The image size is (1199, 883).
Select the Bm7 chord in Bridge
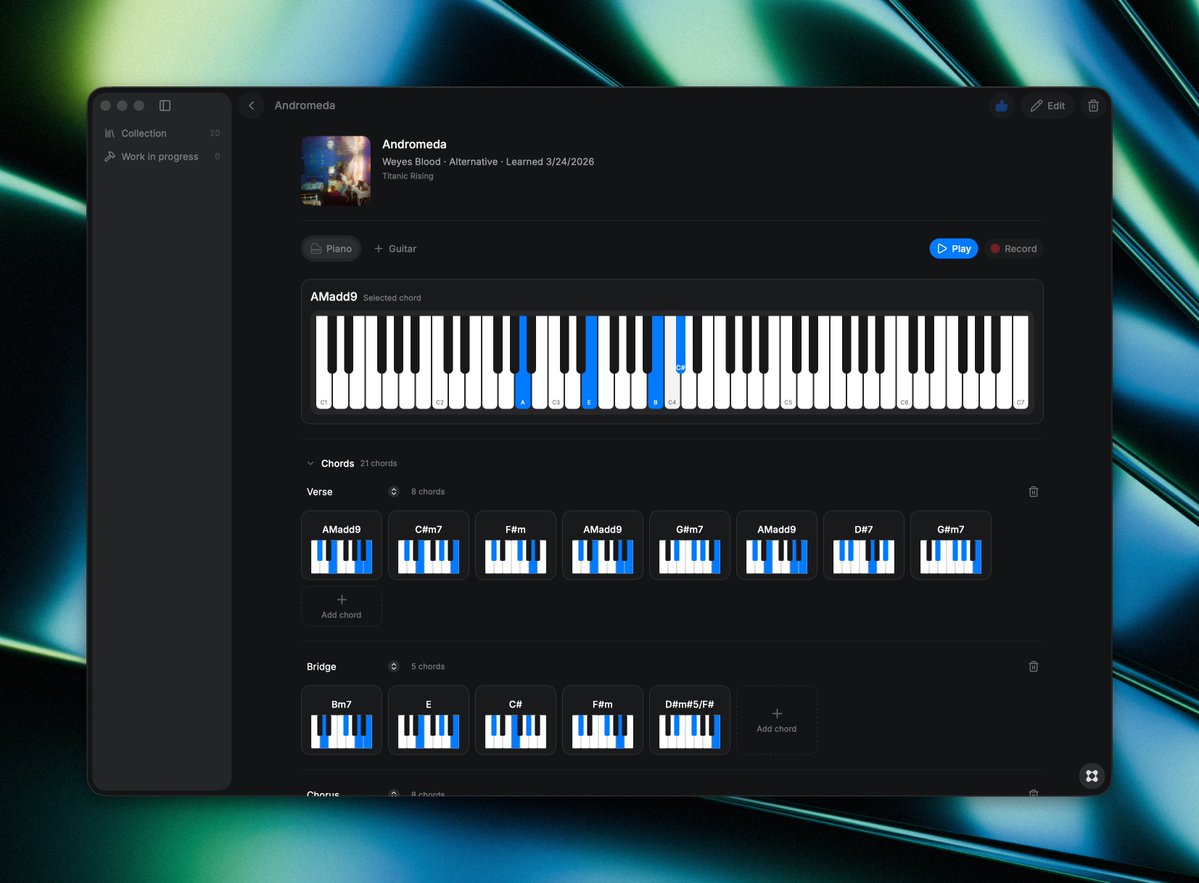pos(342,720)
